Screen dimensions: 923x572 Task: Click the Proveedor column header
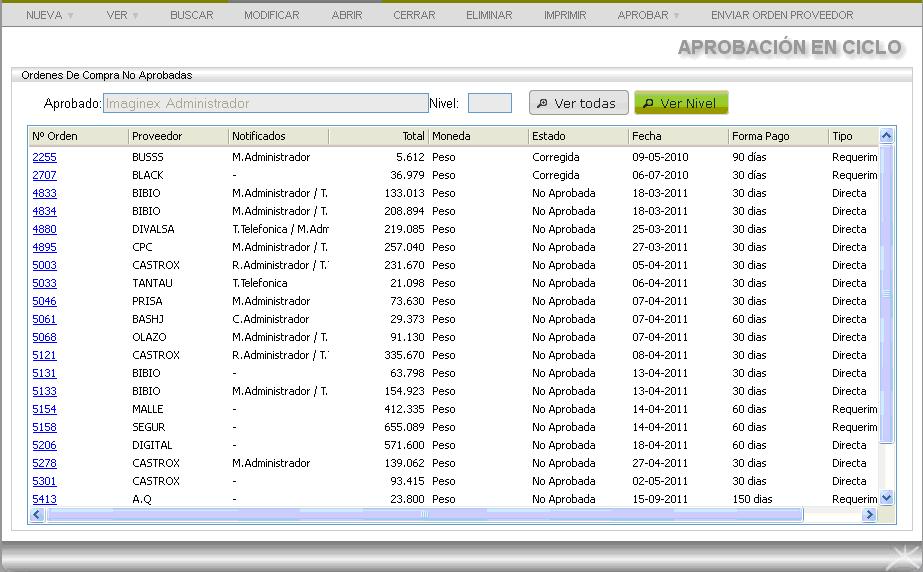pos(178,136)
